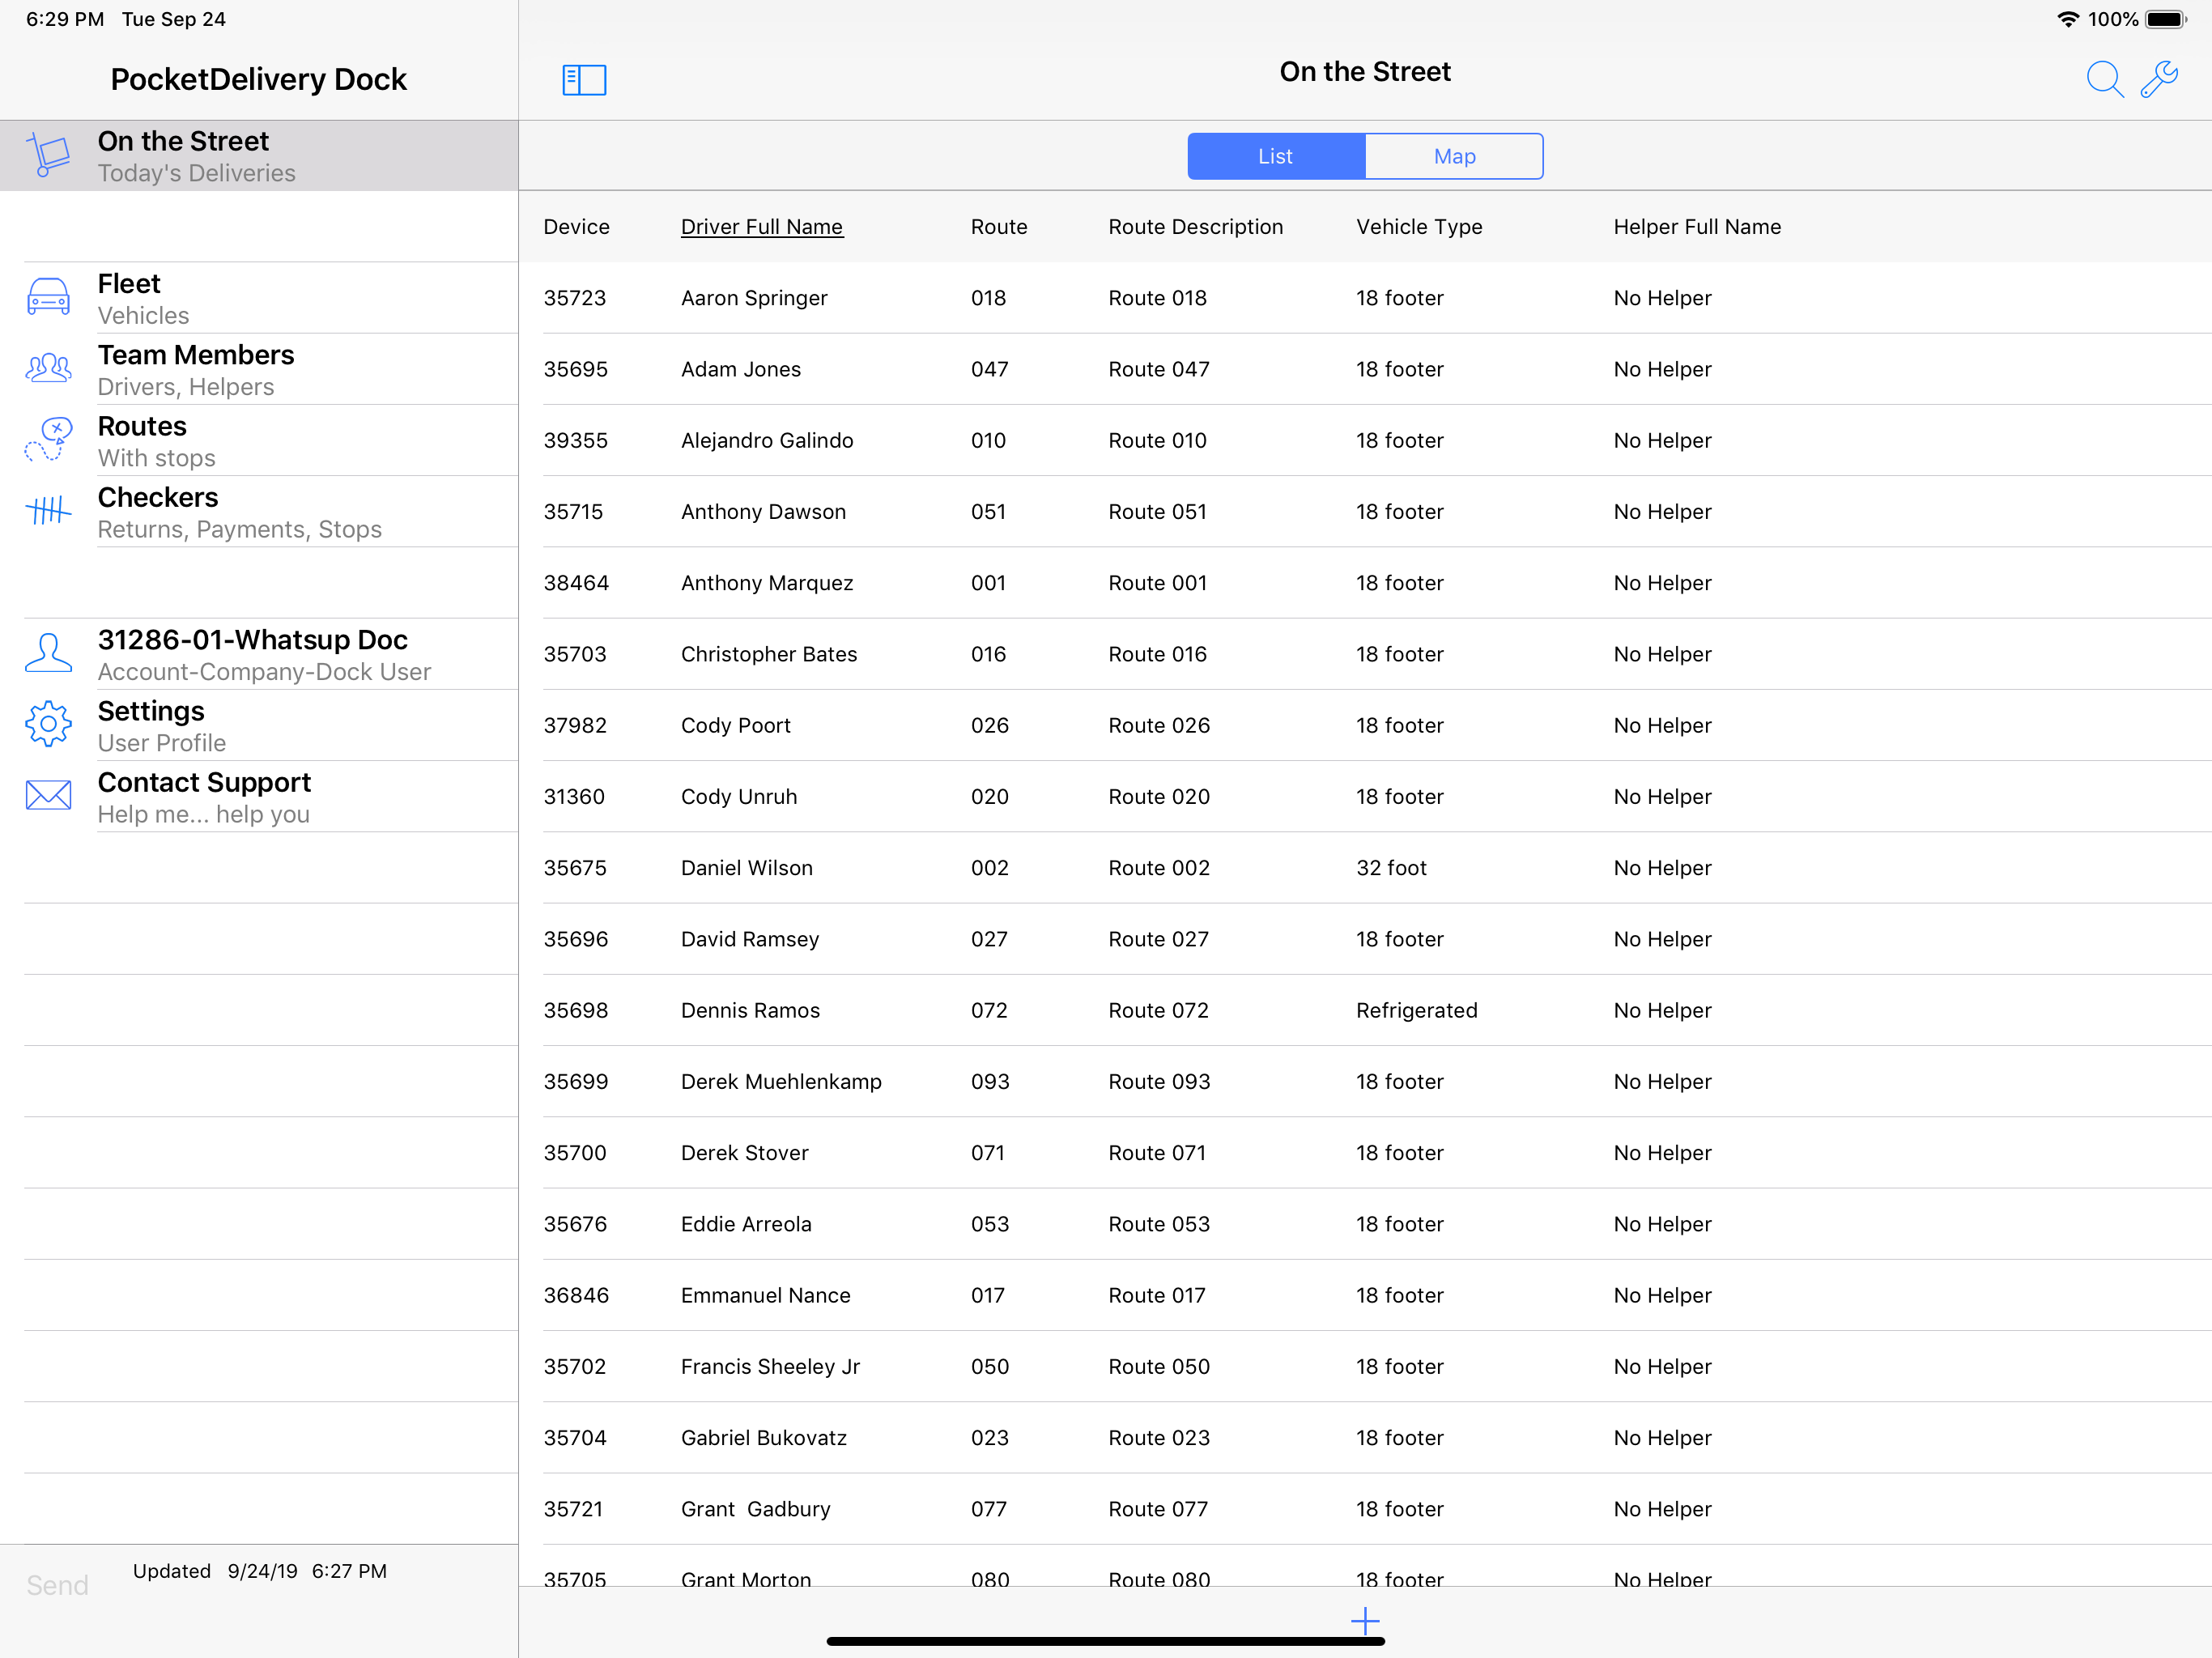This screenshot has height=1658, width=2212.
Task: Tap route number 071 cell
Action: click(987, 1152)
